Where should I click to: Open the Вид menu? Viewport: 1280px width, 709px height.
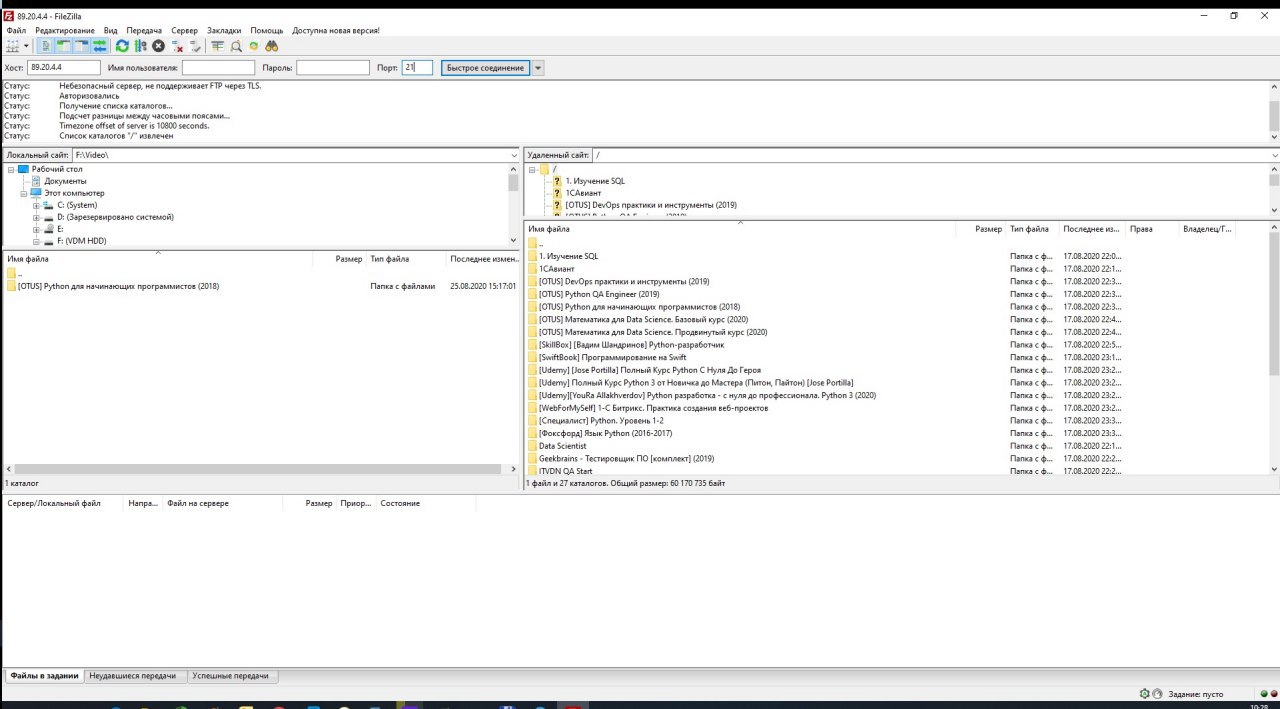[111, 31]
